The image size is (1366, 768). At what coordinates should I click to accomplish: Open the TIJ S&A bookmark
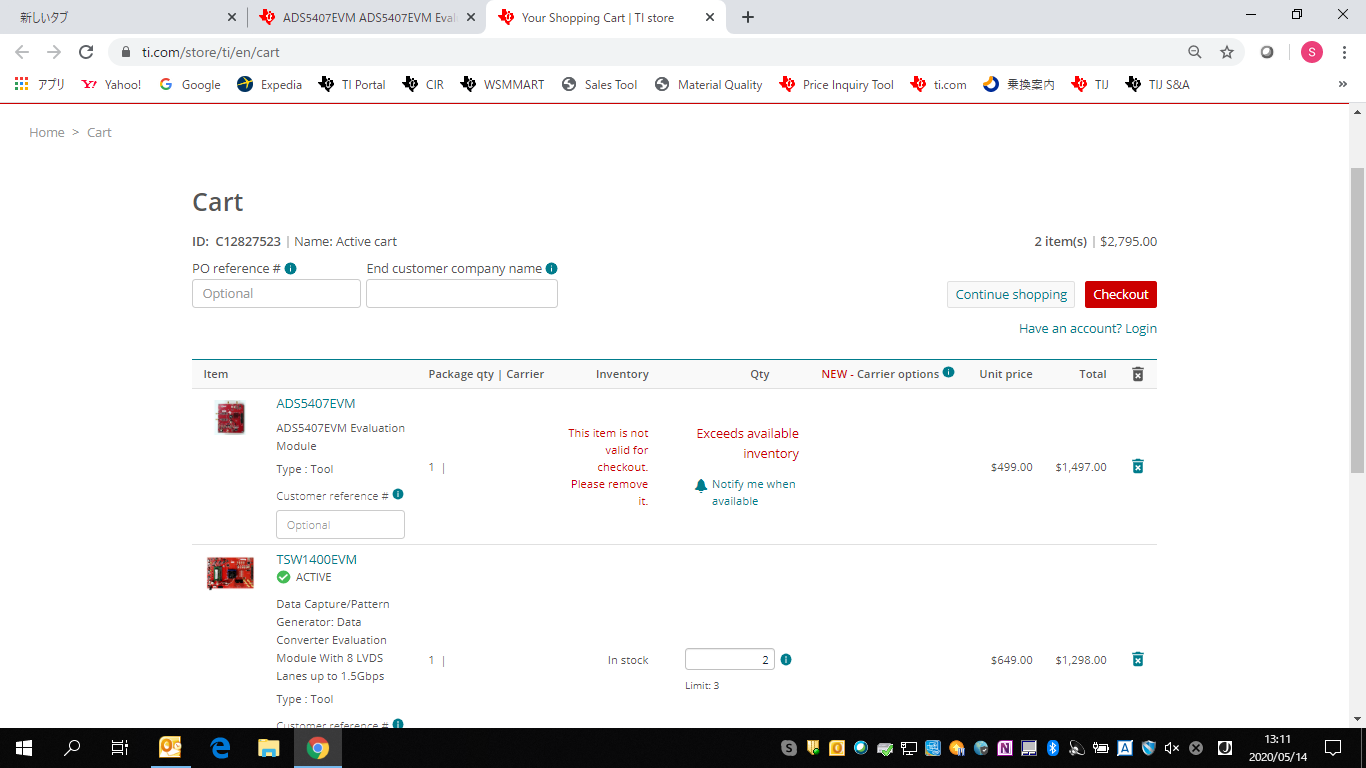tap(1158, 85)
